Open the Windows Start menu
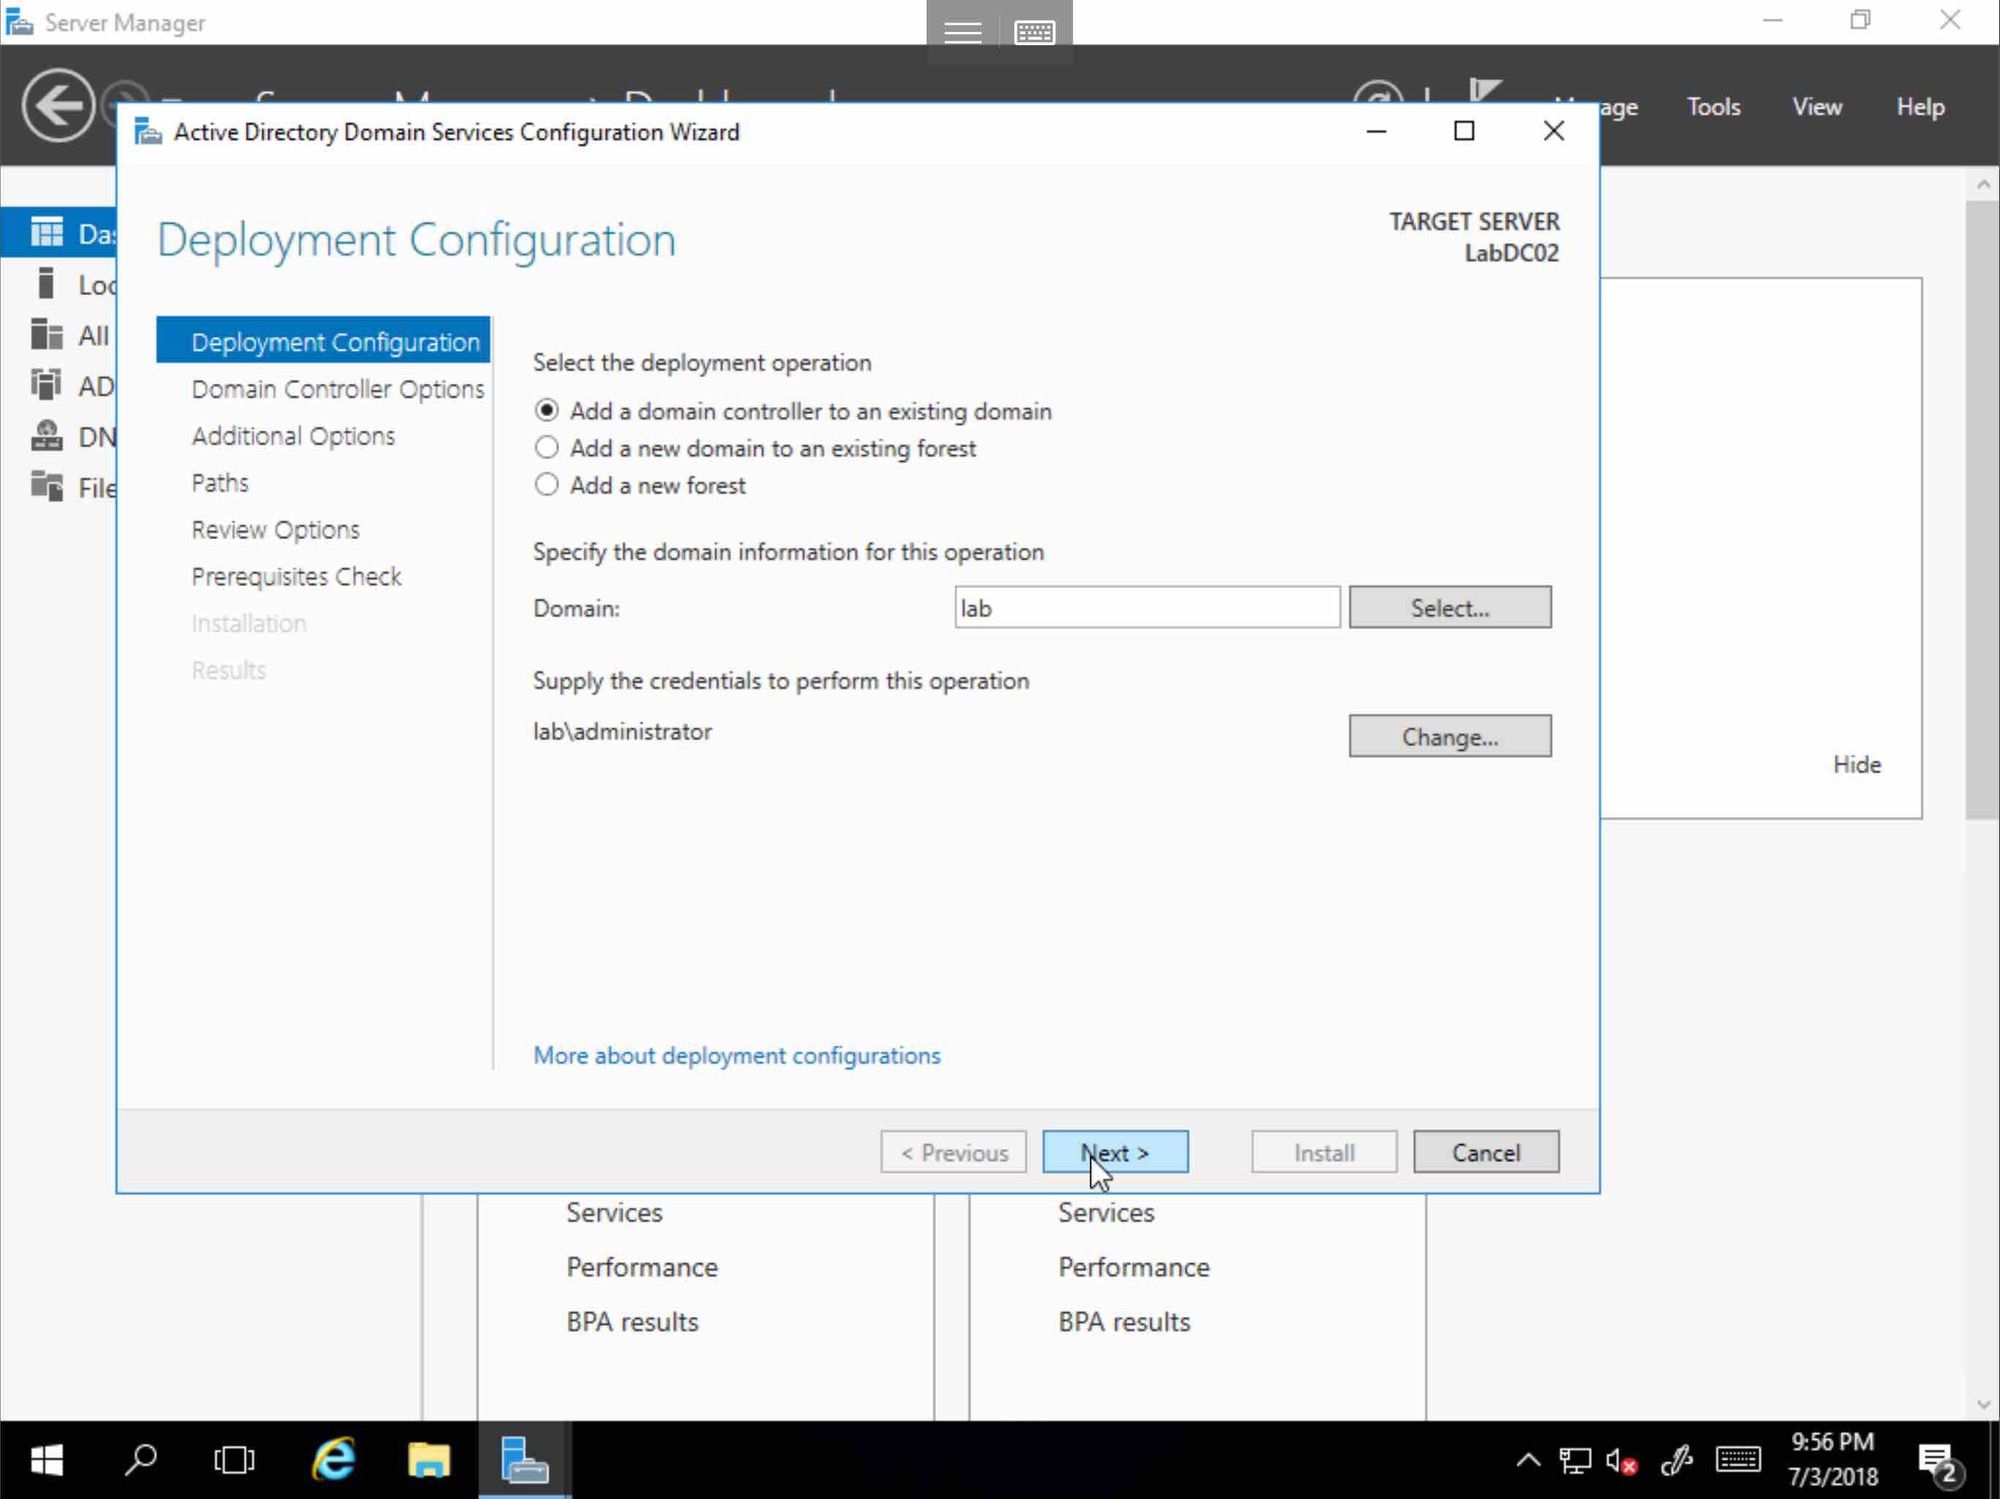 pos(46,1460)
